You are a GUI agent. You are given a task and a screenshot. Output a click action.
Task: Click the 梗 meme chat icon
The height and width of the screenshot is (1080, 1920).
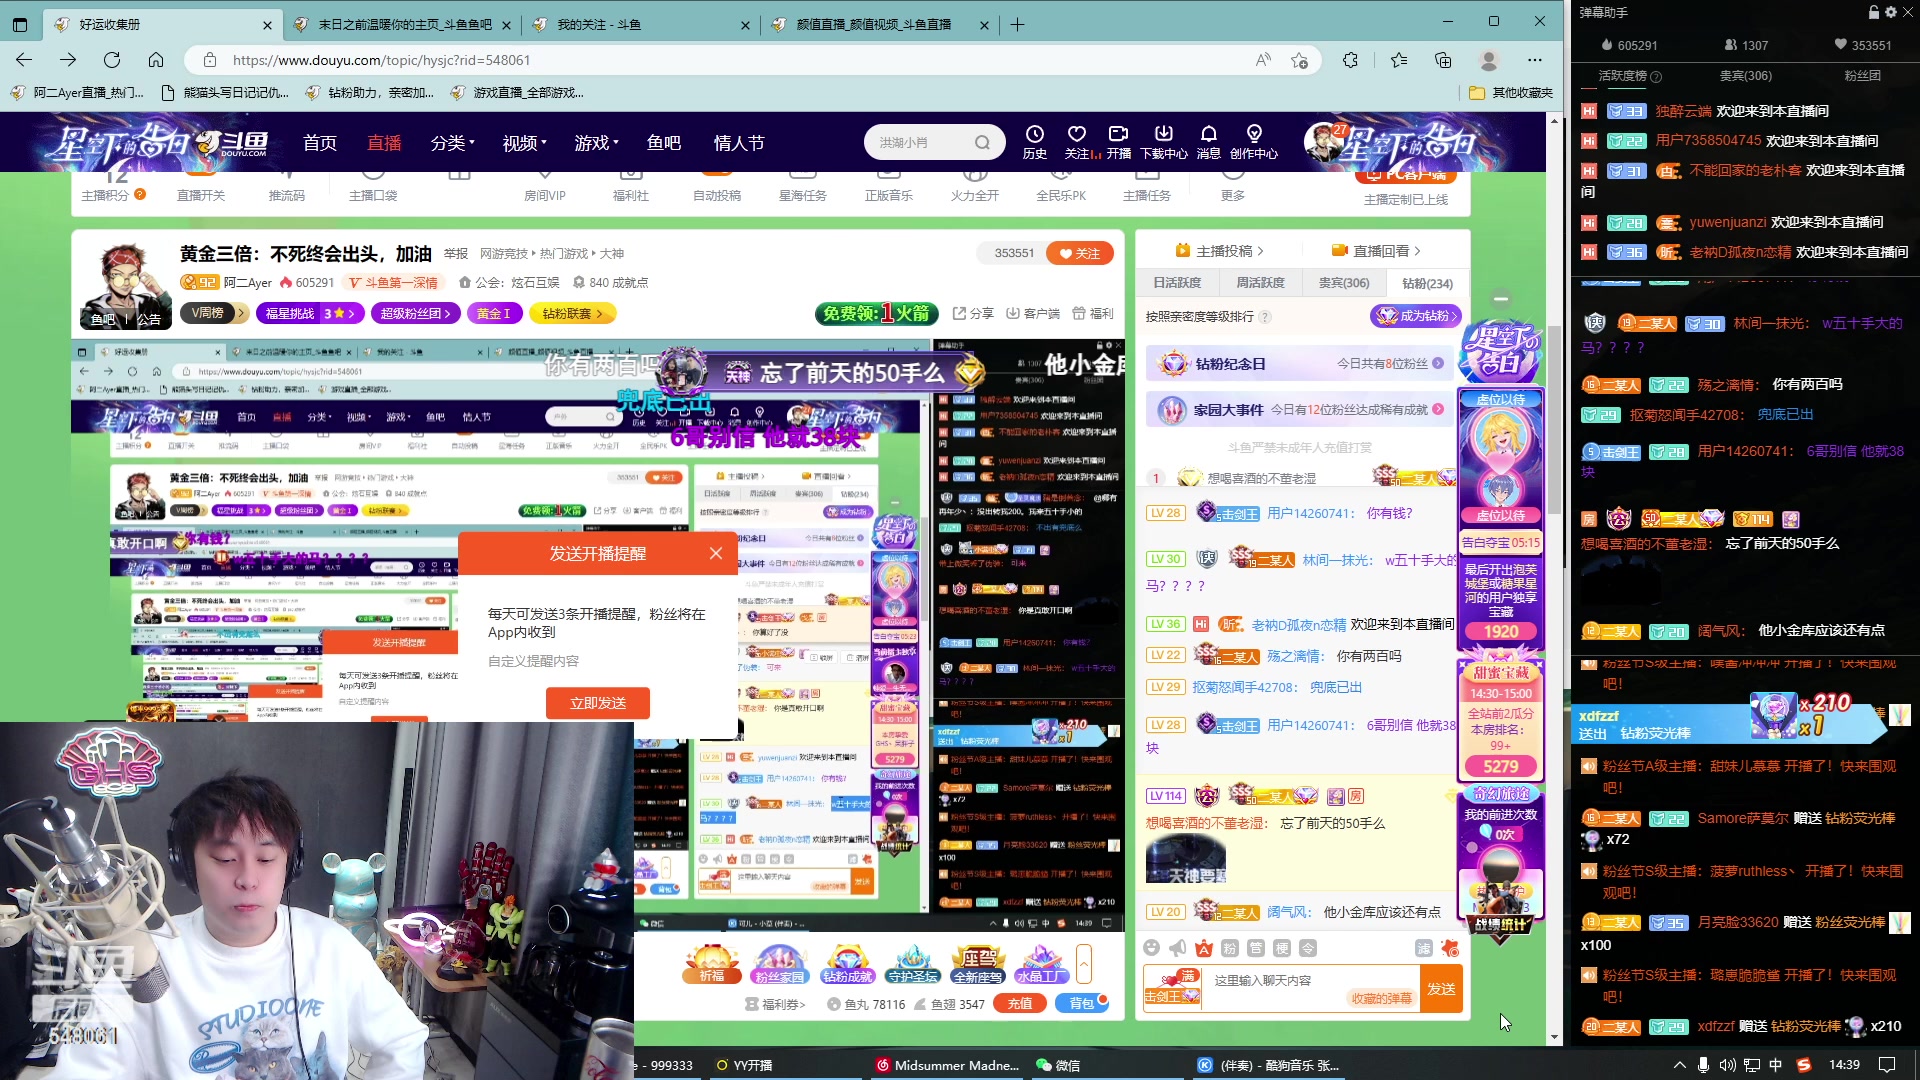[1282, 948]
